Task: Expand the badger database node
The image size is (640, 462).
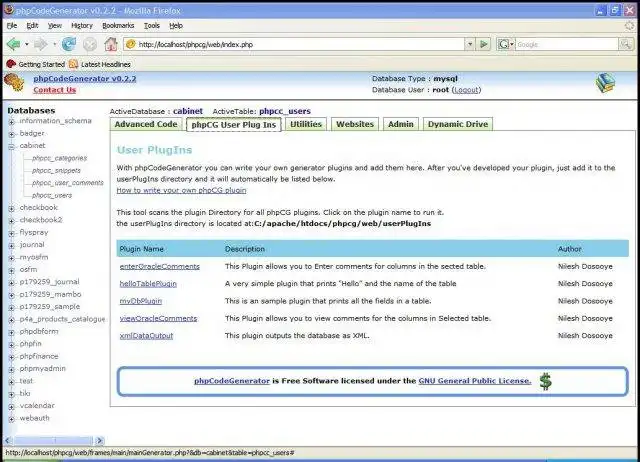Action: (x=11, y=134)
